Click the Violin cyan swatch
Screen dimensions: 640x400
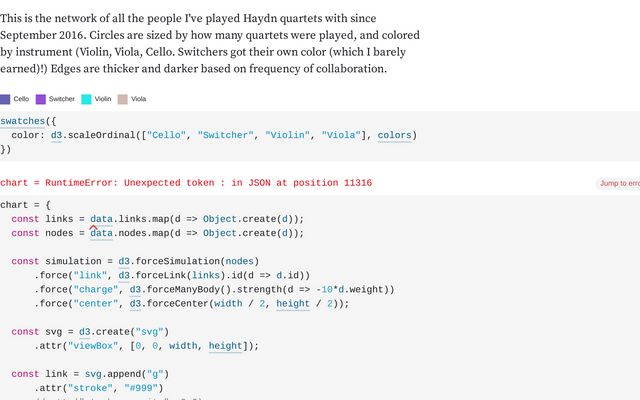pos(86,99)
